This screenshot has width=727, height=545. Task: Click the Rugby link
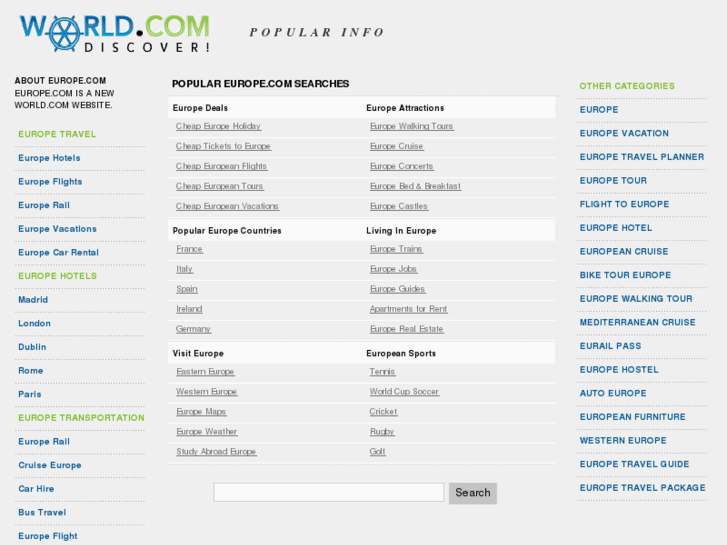point(382,432)
